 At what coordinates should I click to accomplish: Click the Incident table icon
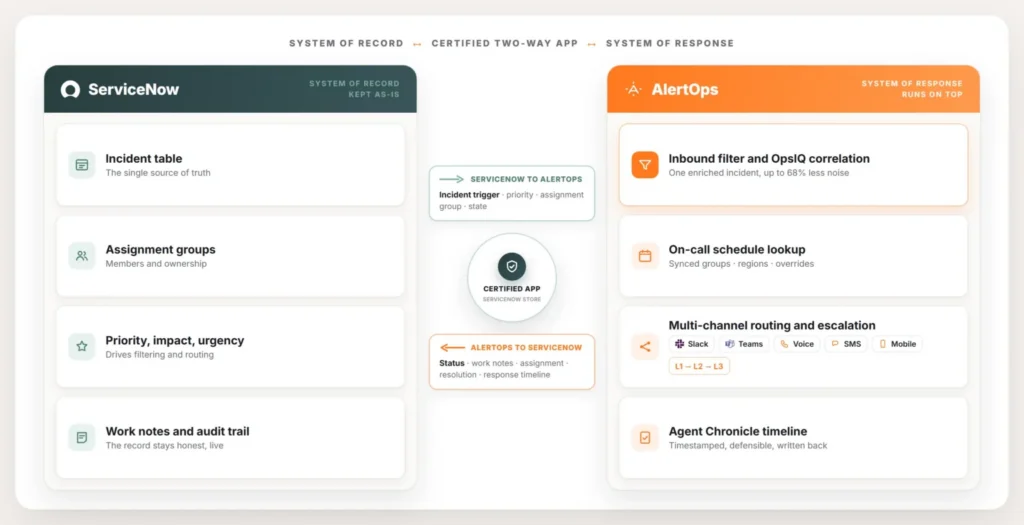pos(82,165)
